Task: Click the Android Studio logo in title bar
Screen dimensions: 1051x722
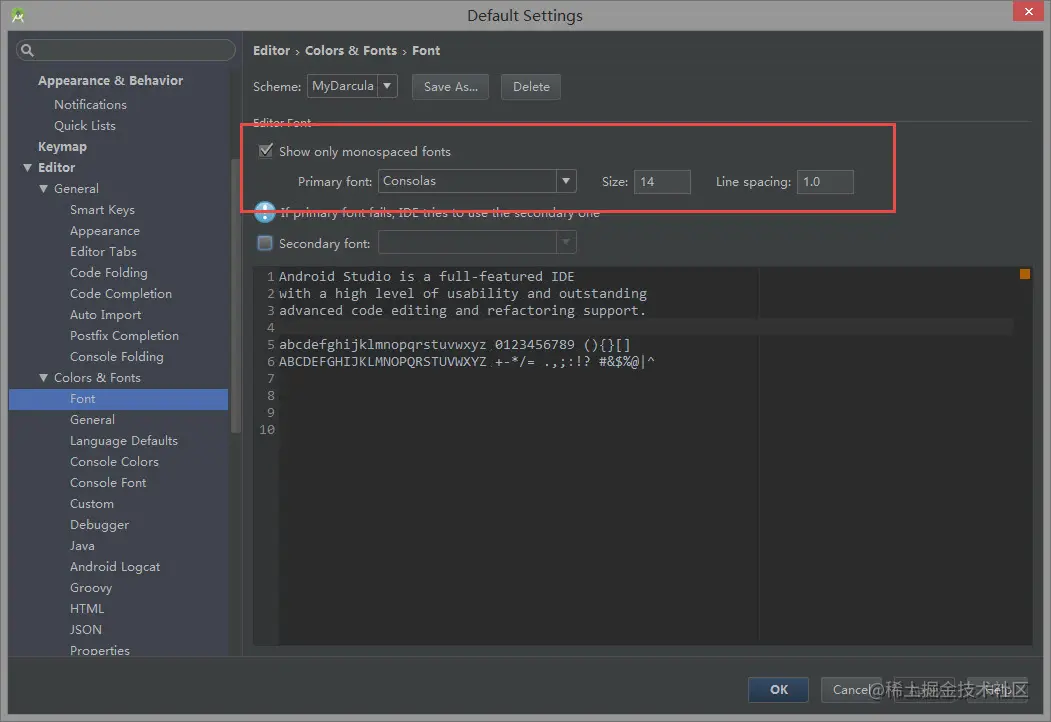Action: click(x=18, y=15)
